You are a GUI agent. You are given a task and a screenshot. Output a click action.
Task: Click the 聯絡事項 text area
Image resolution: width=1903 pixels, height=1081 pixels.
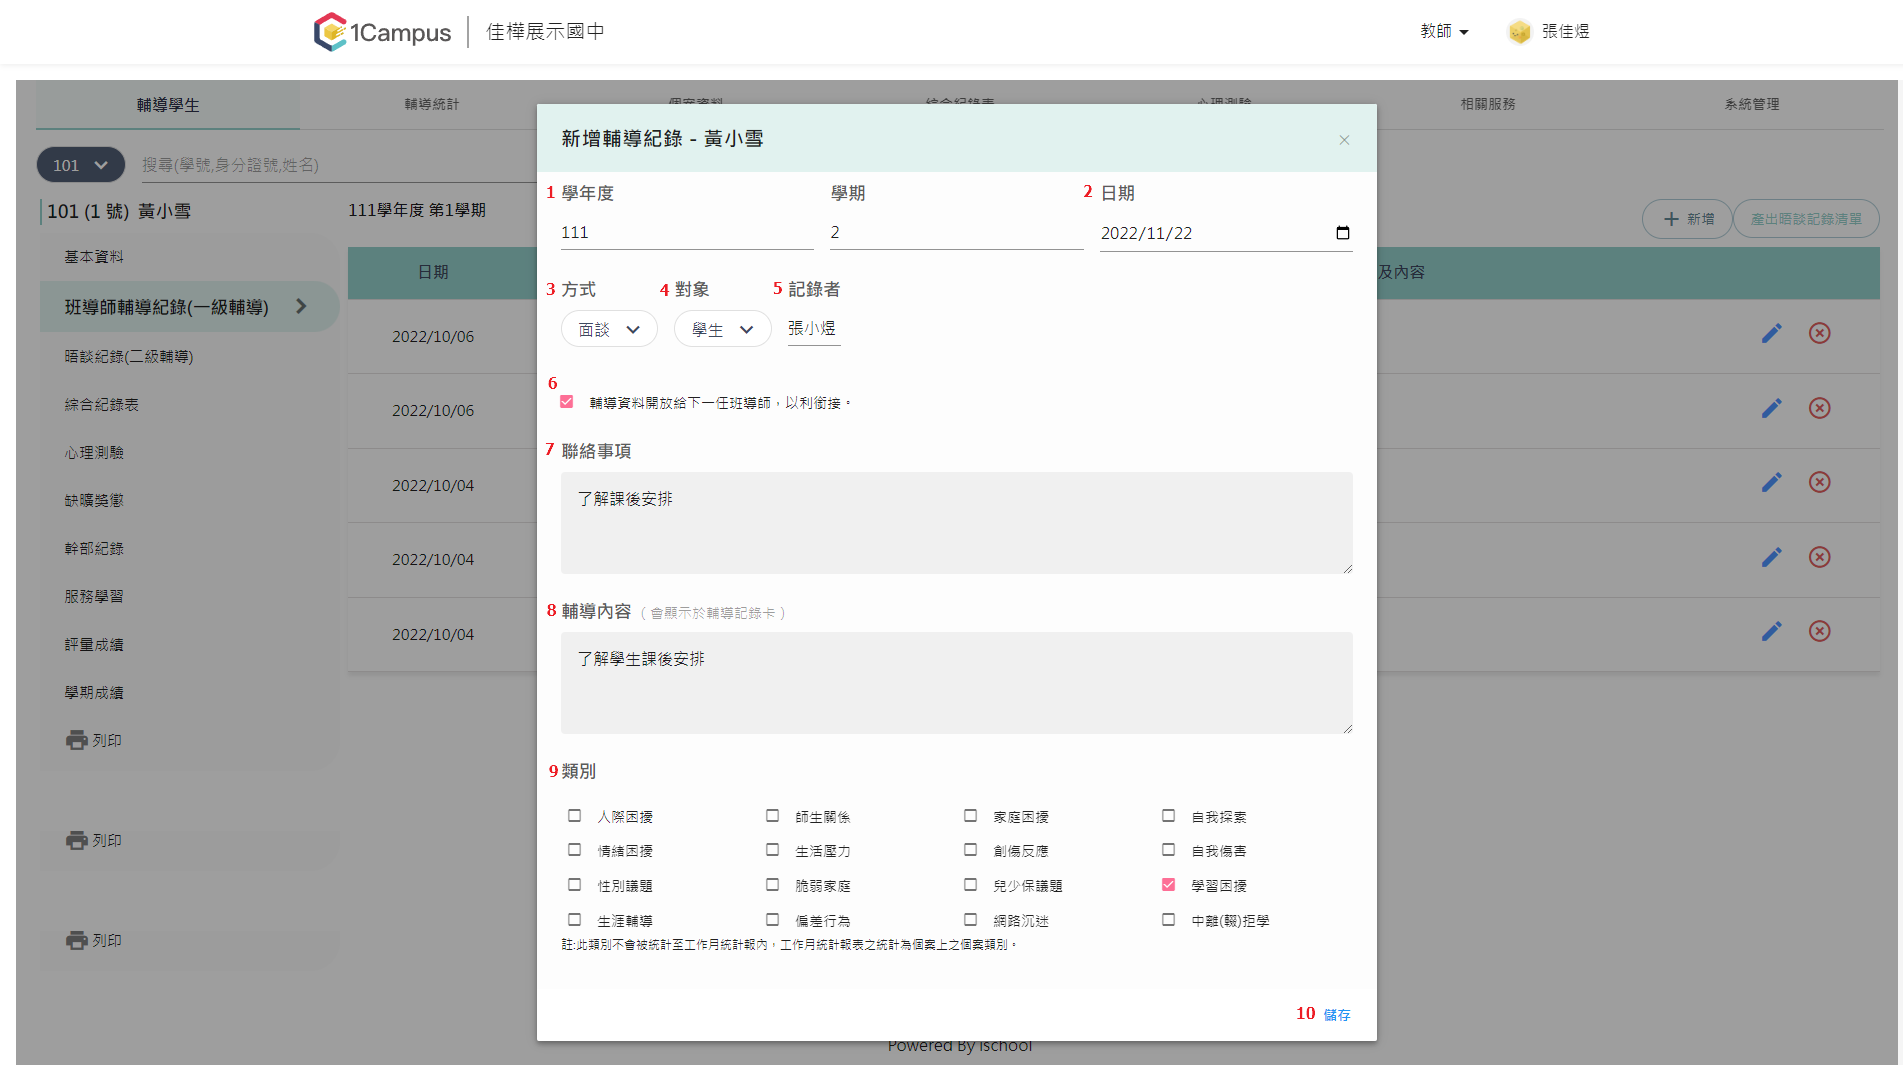point(957,523)
